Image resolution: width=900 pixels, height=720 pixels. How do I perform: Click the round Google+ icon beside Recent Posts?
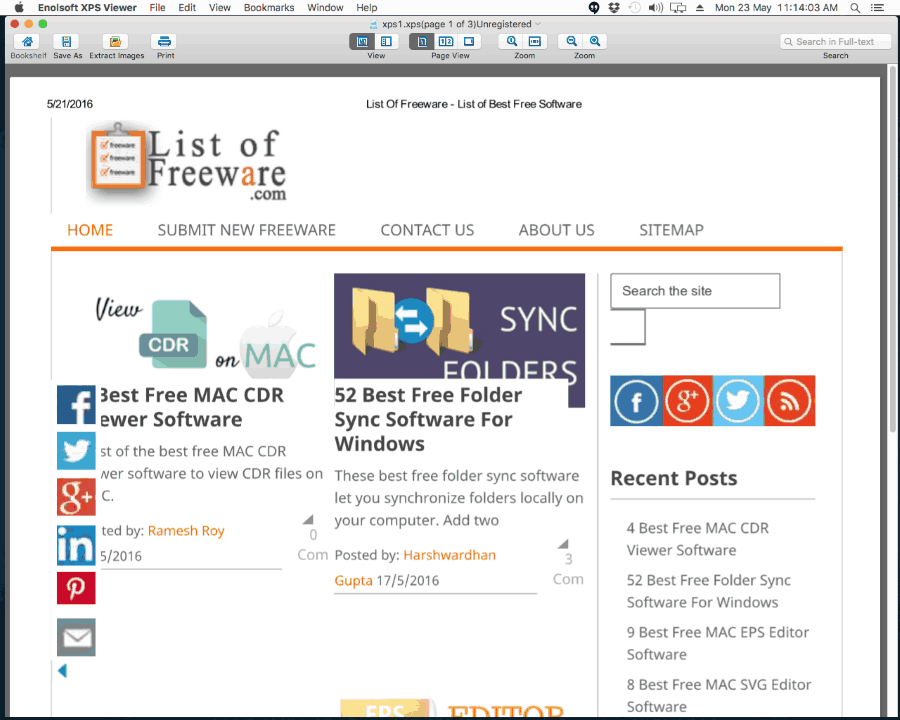tap(687, 401)
